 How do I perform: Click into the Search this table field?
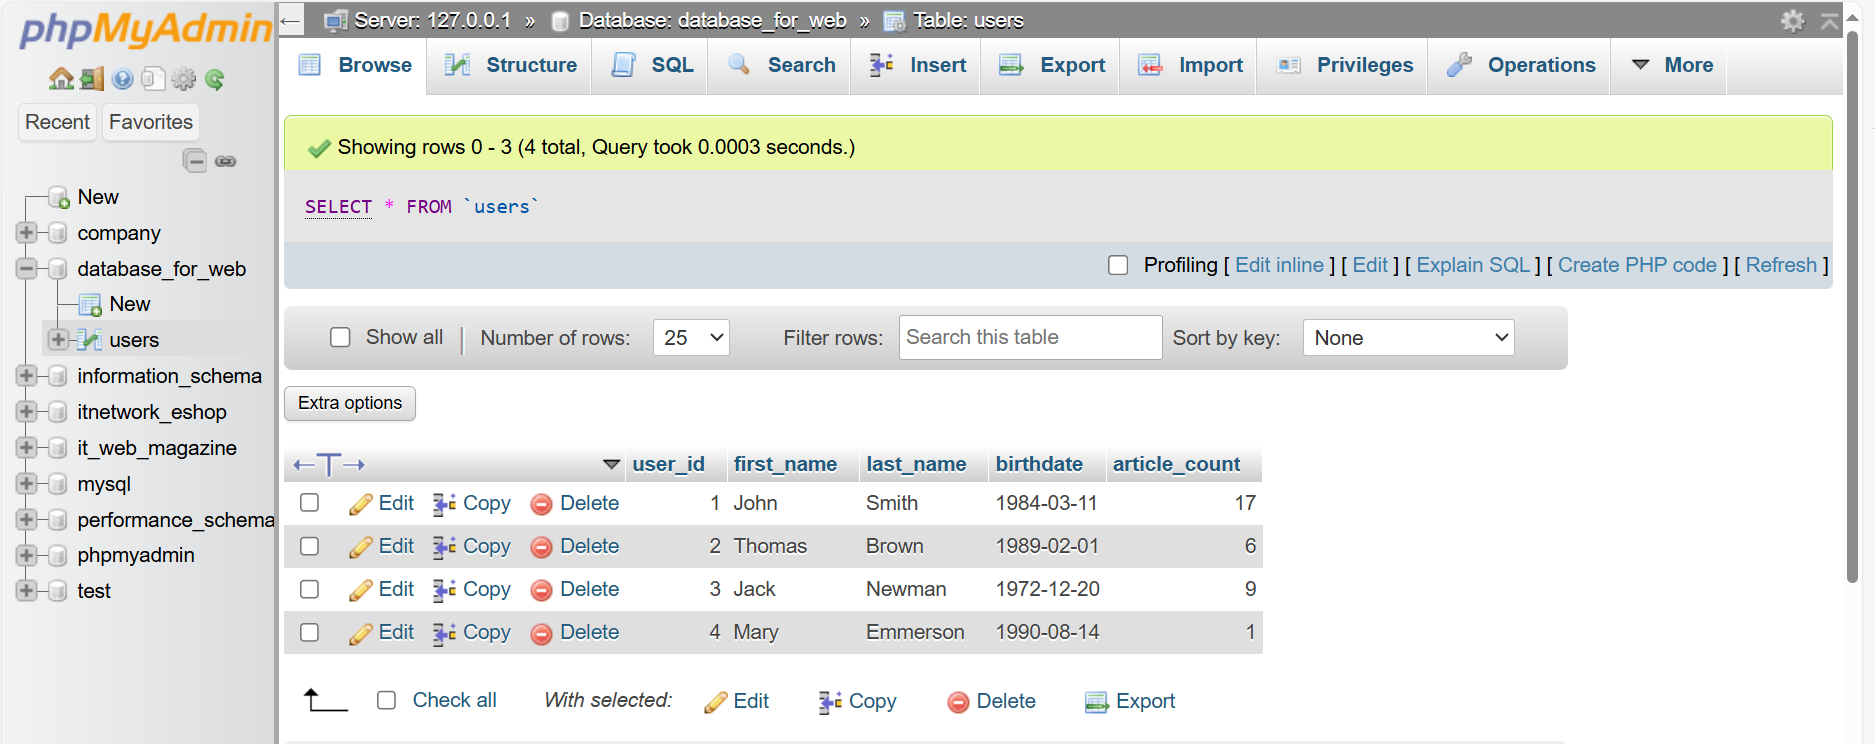tap(1030, 338)
